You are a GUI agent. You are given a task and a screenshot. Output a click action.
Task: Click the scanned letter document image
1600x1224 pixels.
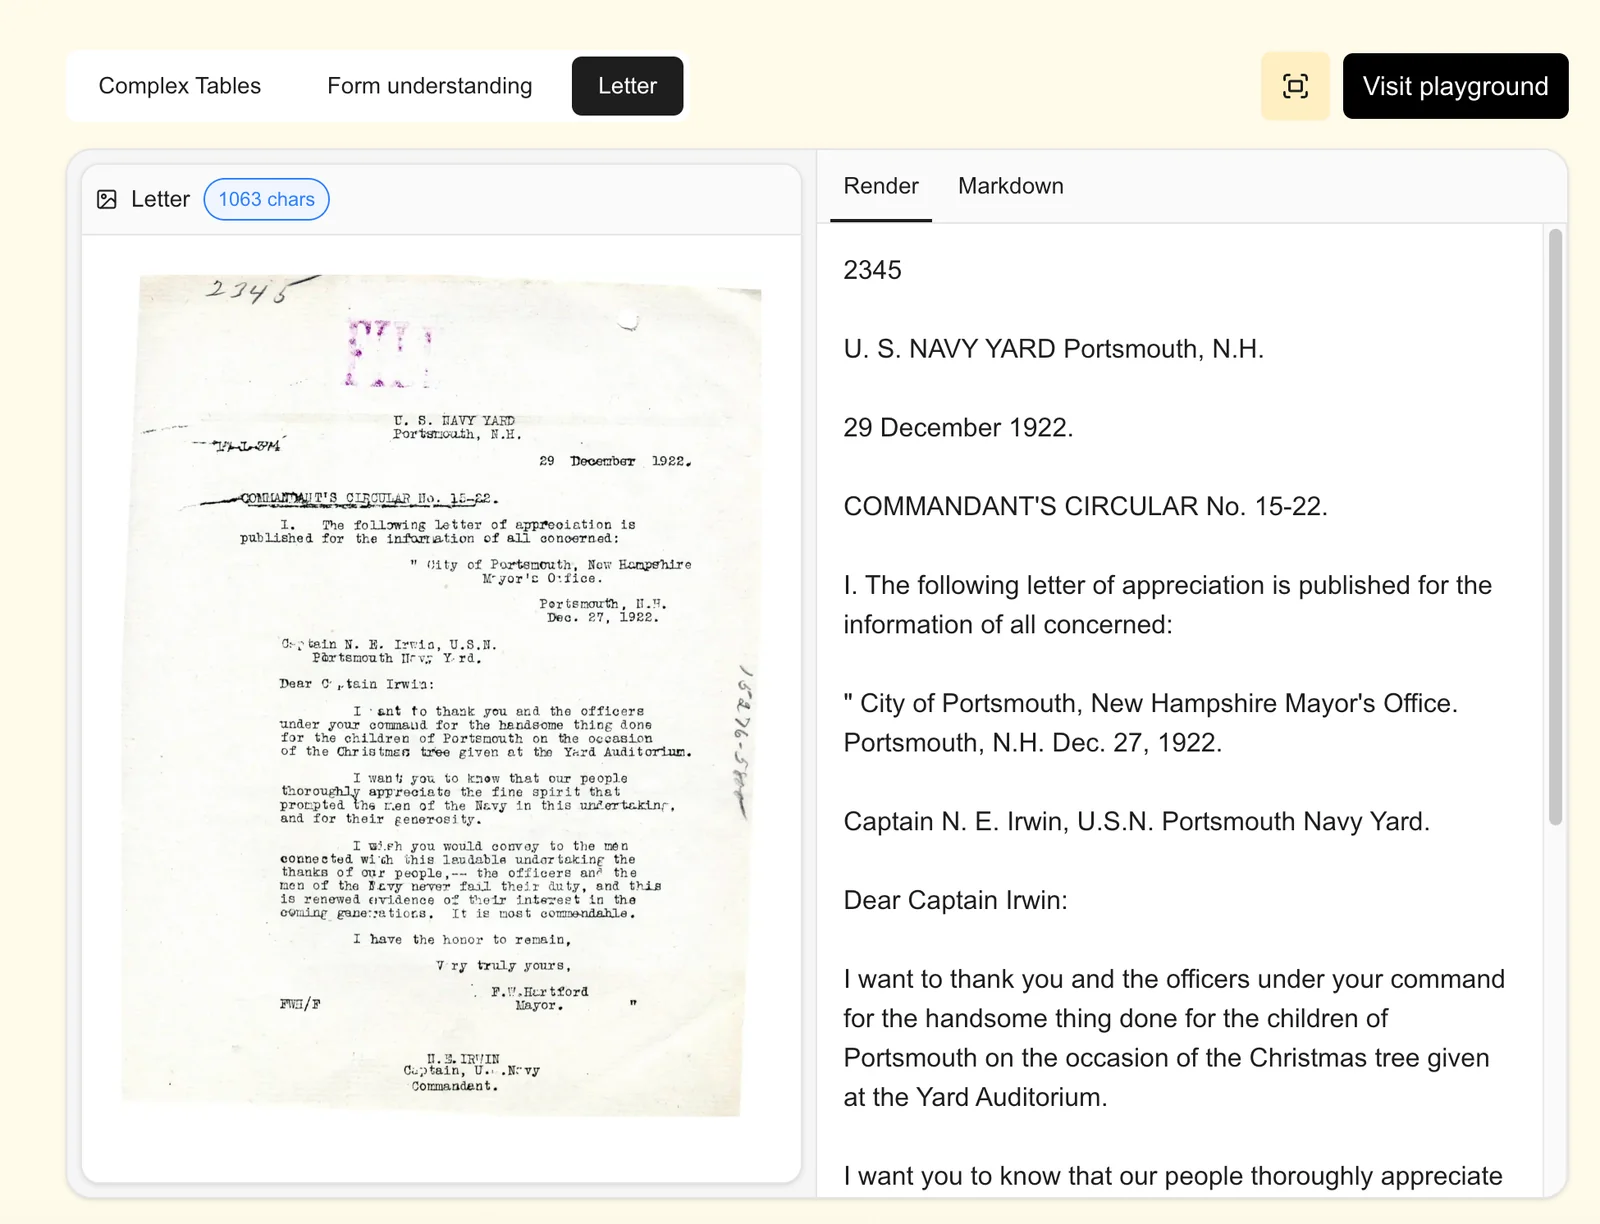point(440,700)
